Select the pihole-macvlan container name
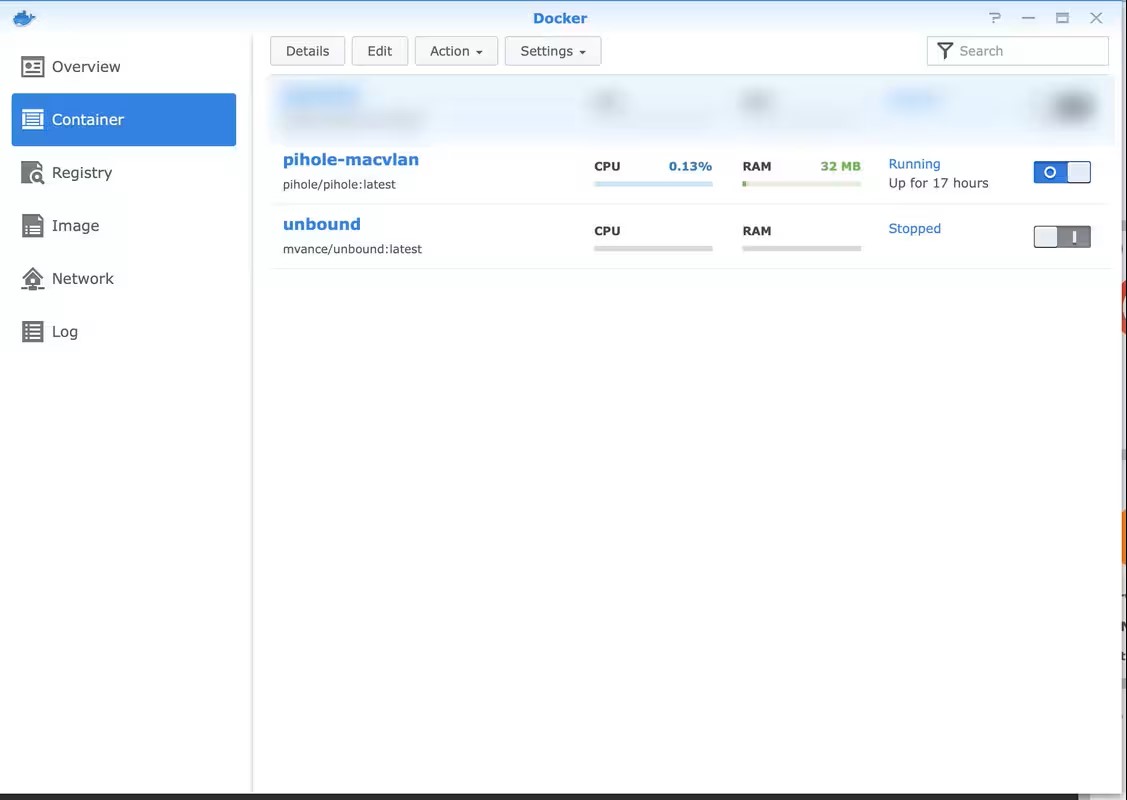Image resolution: width=1127 pixels, height=800 pixels. (350, 160)
